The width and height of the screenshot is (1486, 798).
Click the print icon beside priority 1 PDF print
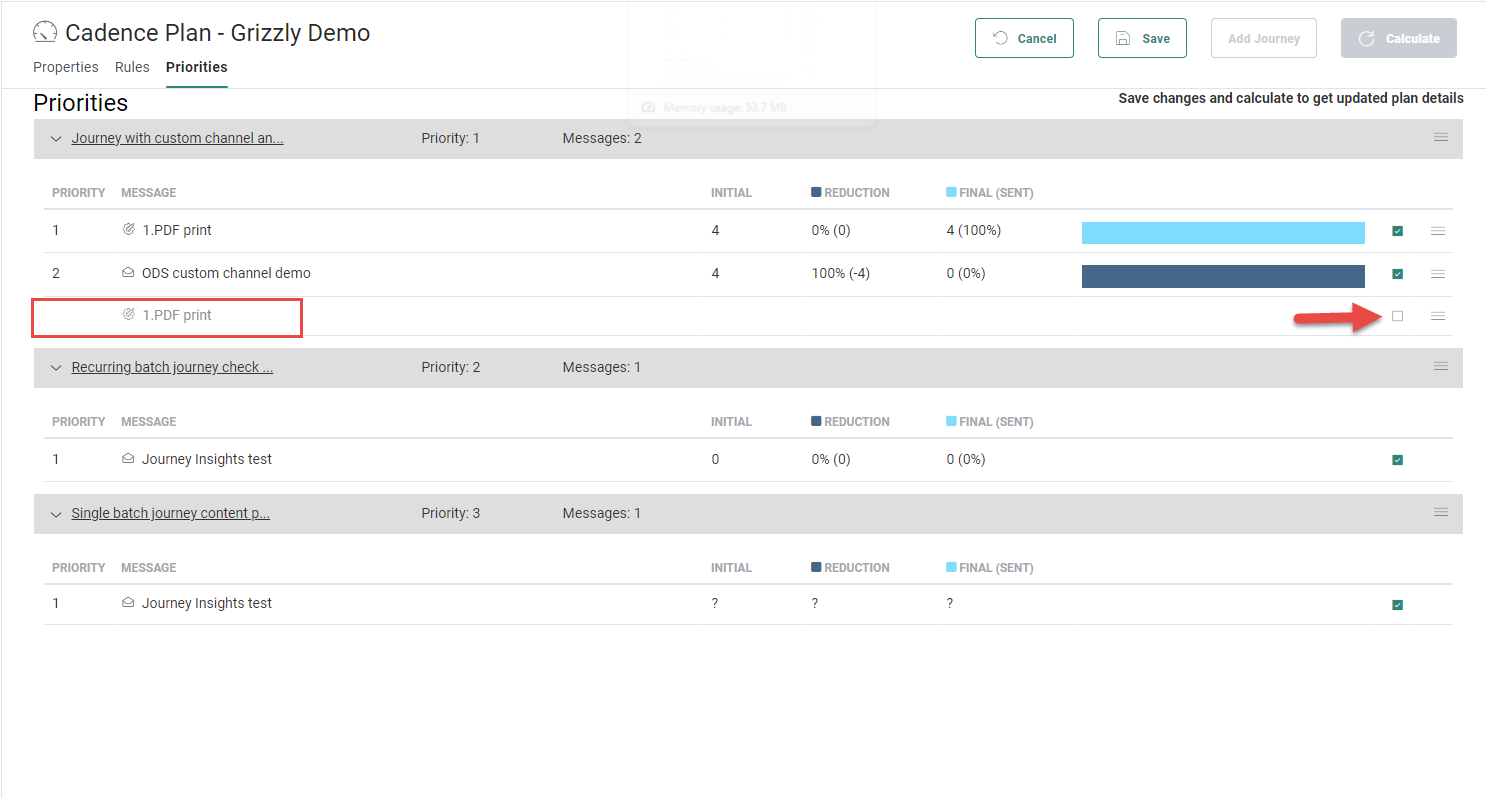128,230
